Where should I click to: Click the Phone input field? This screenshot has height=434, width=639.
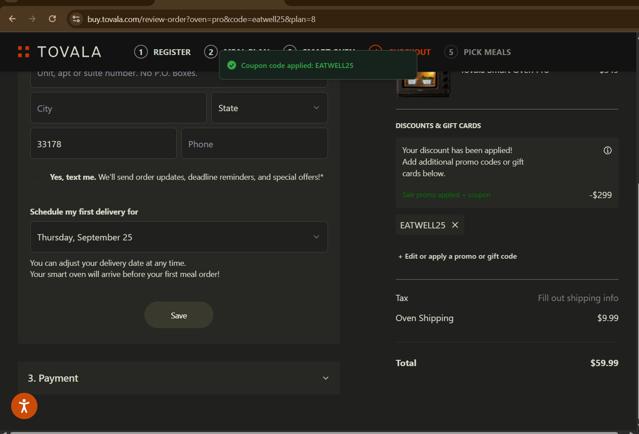pyautogui.click(x=254, y=144)
